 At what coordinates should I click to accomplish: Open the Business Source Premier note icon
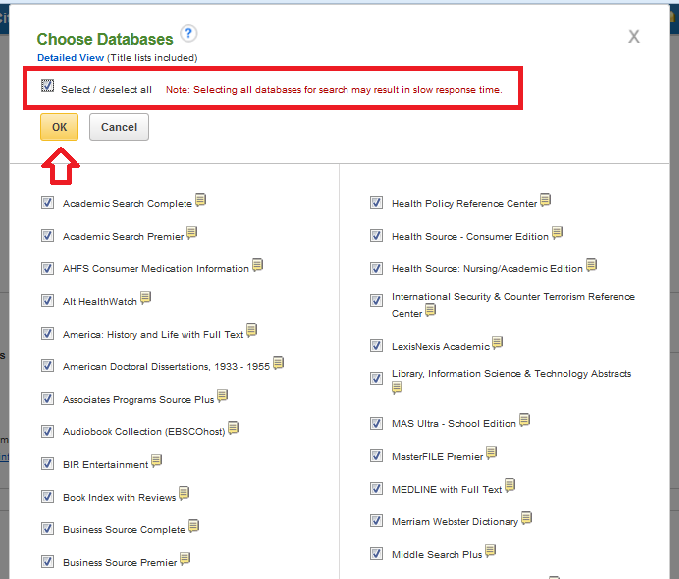185,559
